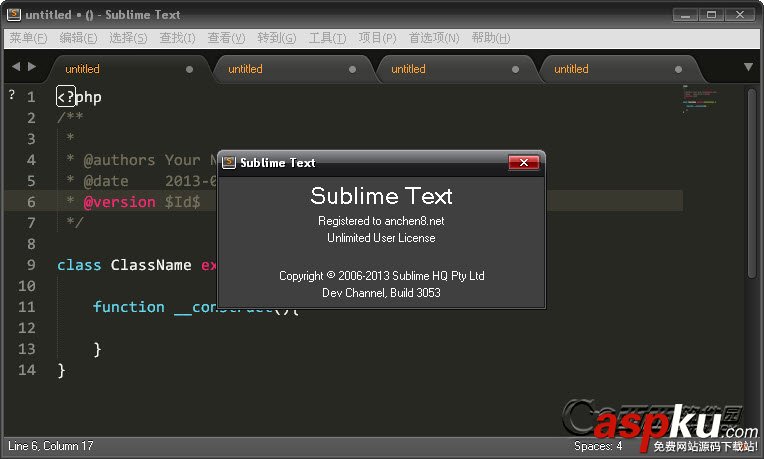
Task: Click the Sublime Text dialog title icon
Action: coord(229,162)
